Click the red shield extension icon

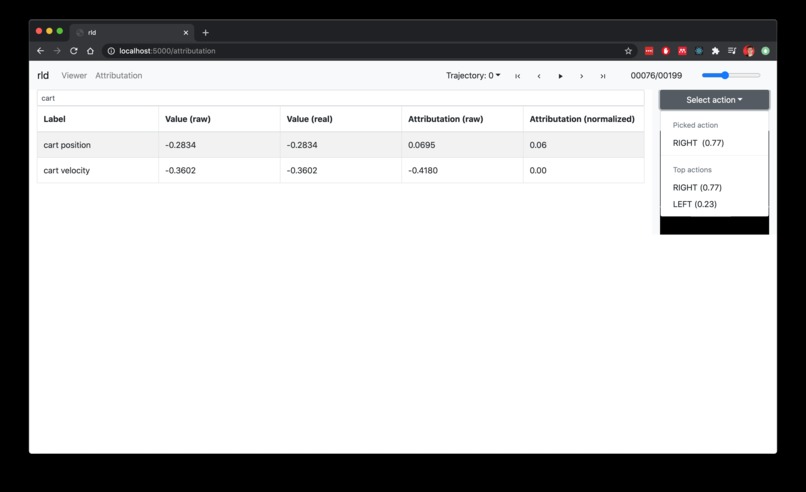pos(666,51)
